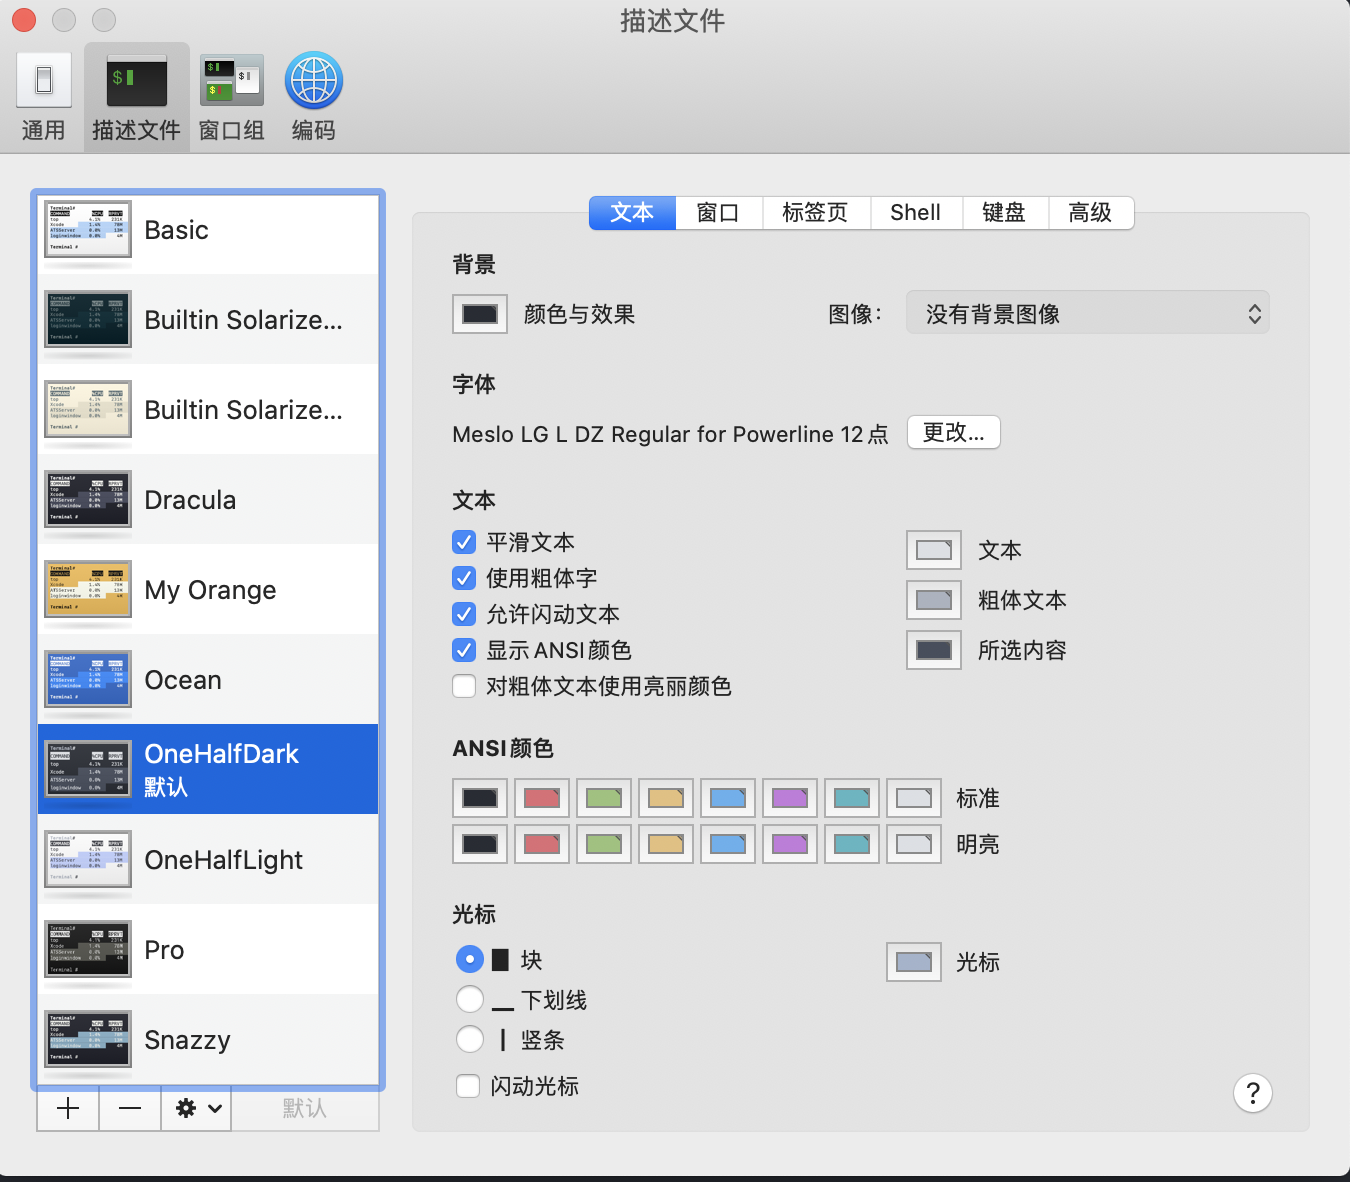Toggle the 使用粗体字 checkbox
The height and width of the screenshot is (1182, 1350).
coord(464,578)
